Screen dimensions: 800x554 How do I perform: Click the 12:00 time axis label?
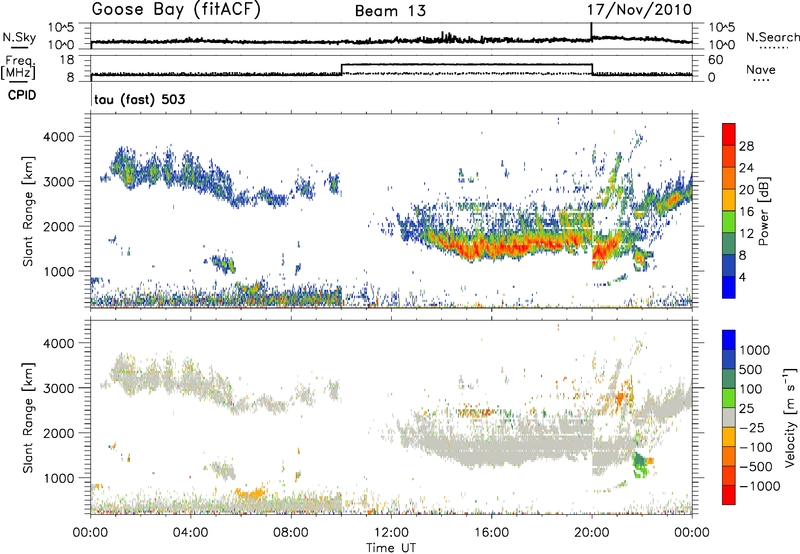coord(391,533)
